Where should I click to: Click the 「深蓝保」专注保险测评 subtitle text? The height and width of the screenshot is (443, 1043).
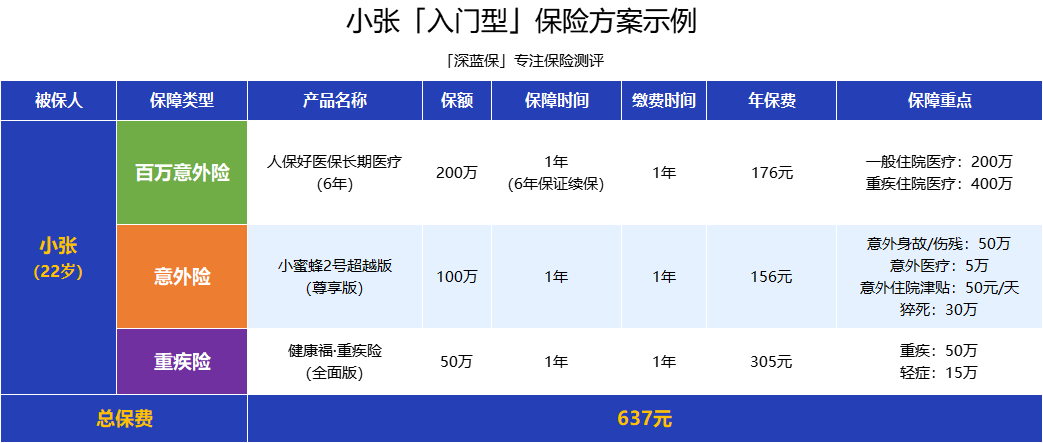point(521,60)
